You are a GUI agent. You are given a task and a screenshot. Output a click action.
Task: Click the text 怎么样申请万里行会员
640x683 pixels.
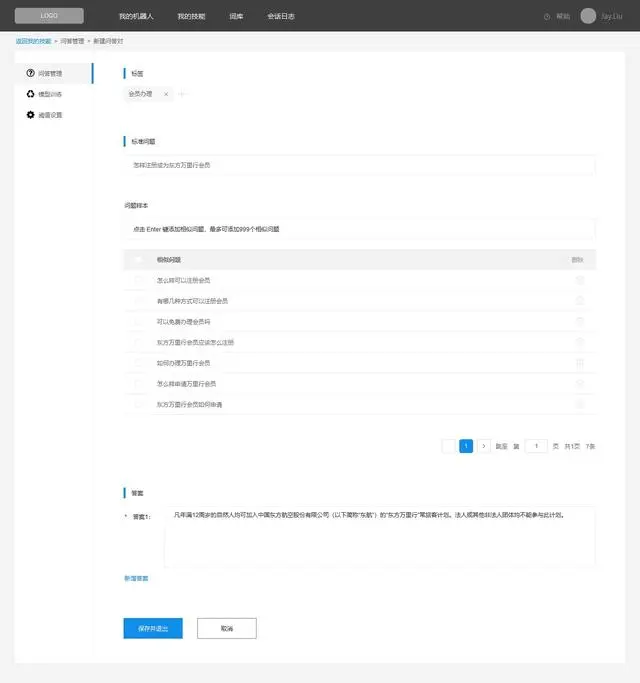tap(186, 383)
